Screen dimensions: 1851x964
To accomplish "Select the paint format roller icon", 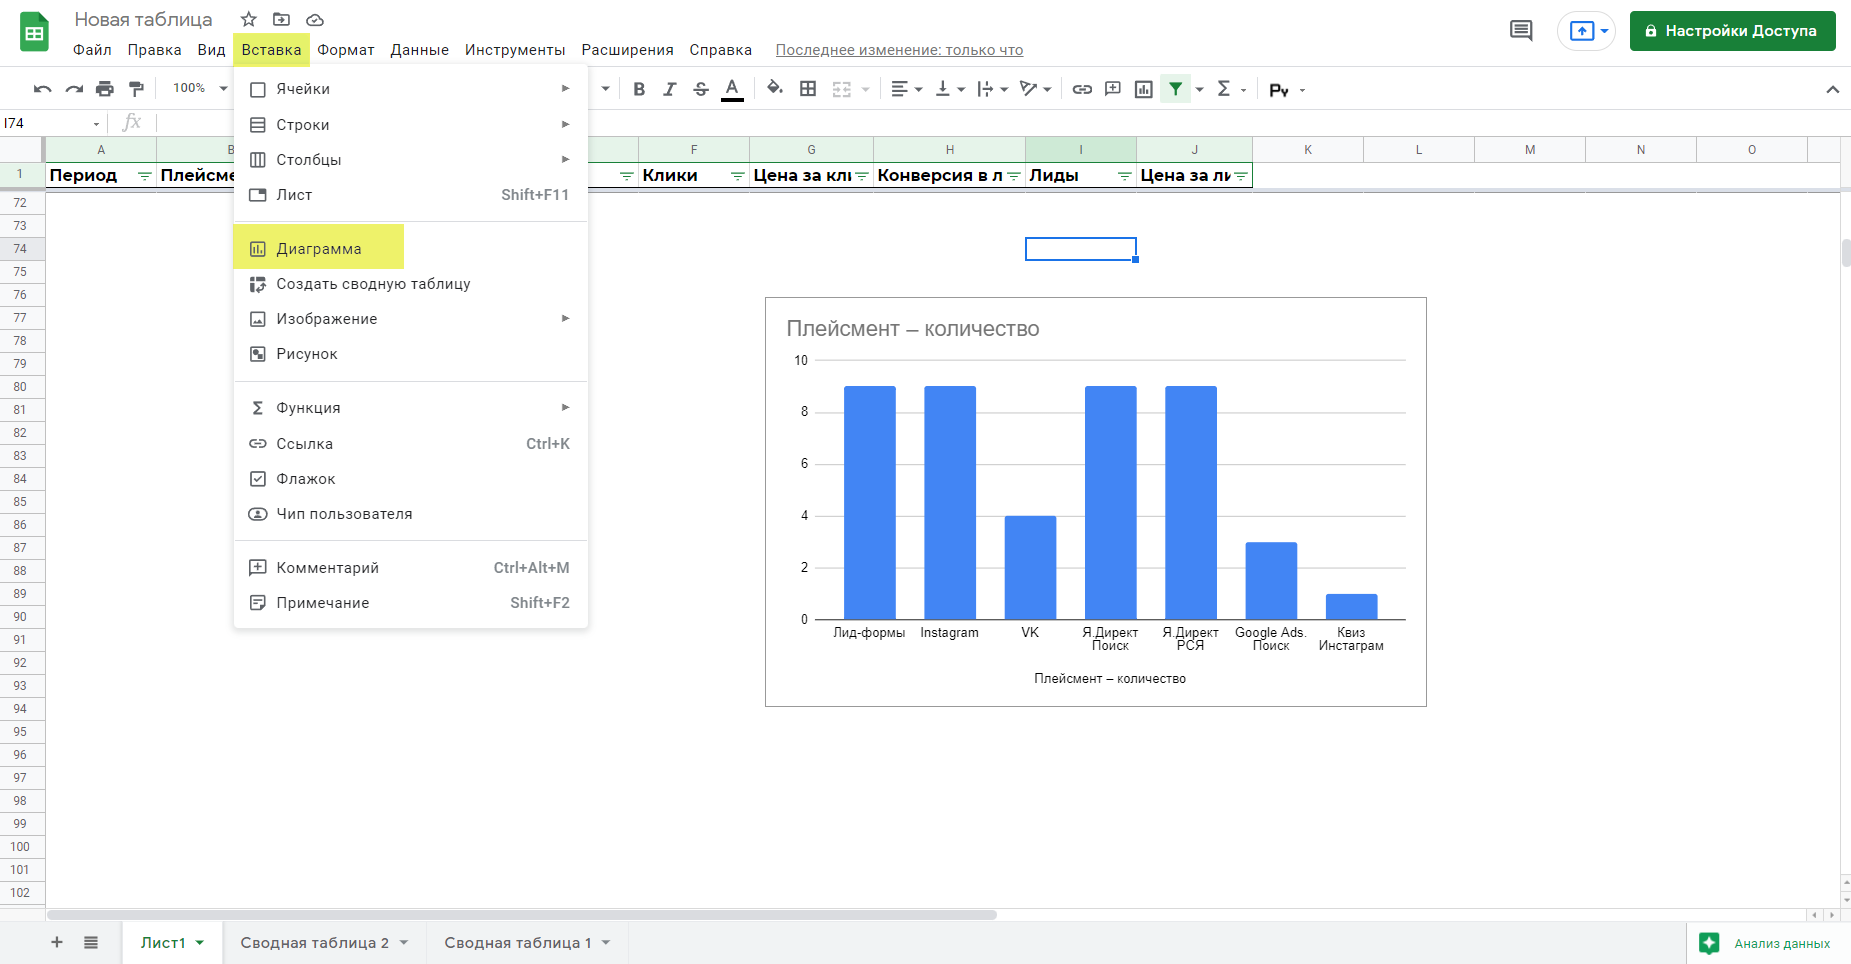I will tap(137, 89).
